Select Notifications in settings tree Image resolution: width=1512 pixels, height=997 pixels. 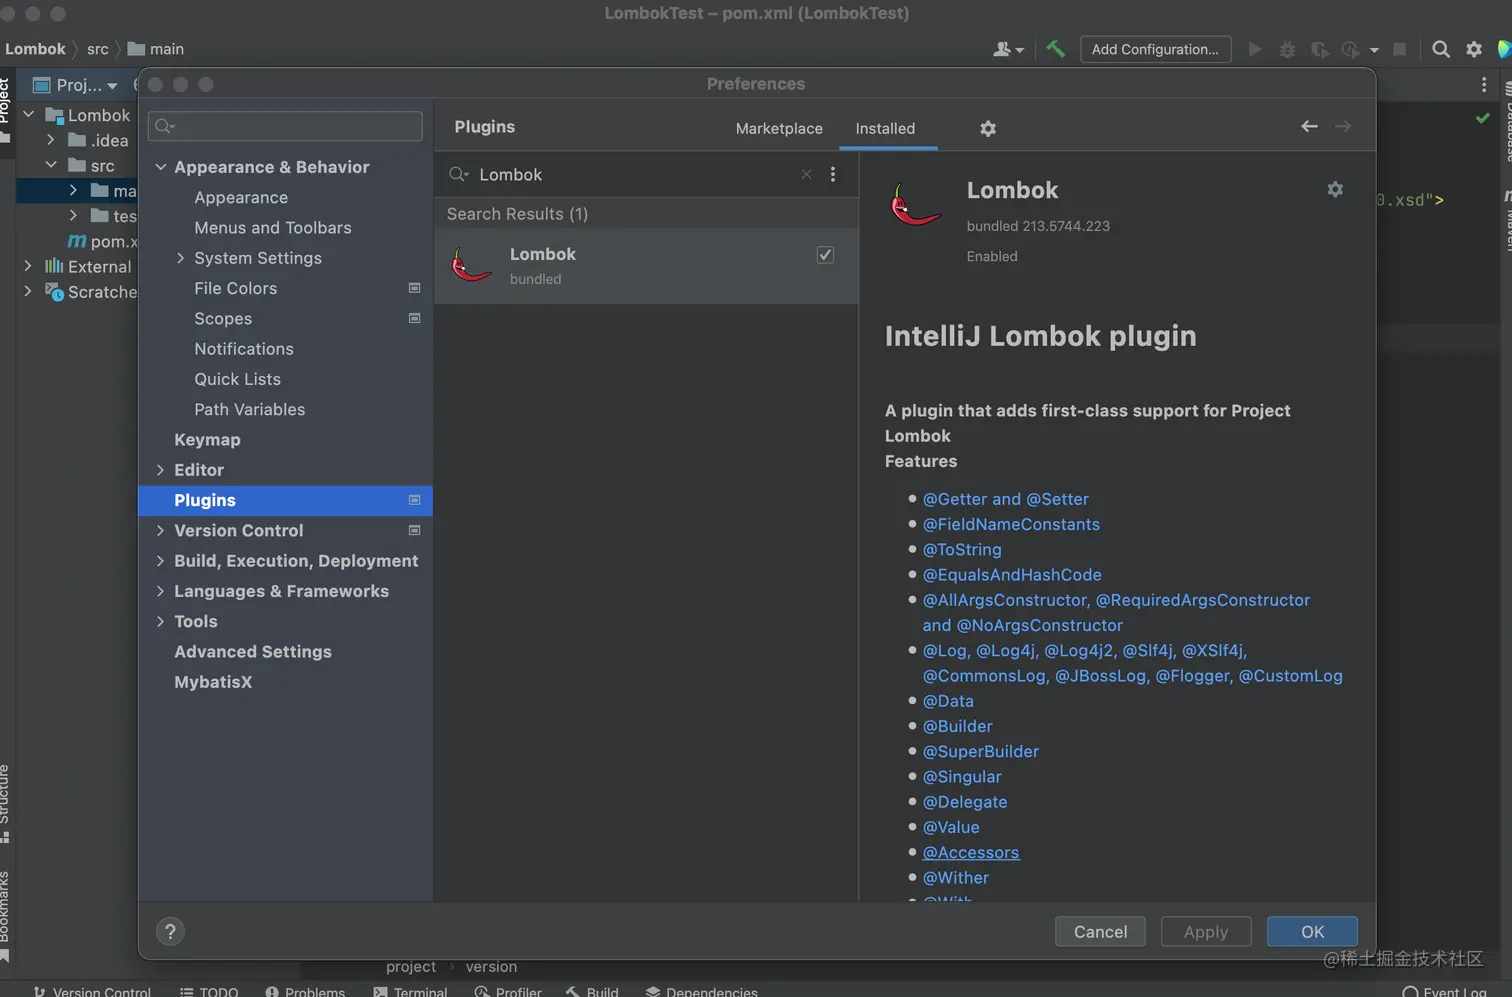(244, 349)
